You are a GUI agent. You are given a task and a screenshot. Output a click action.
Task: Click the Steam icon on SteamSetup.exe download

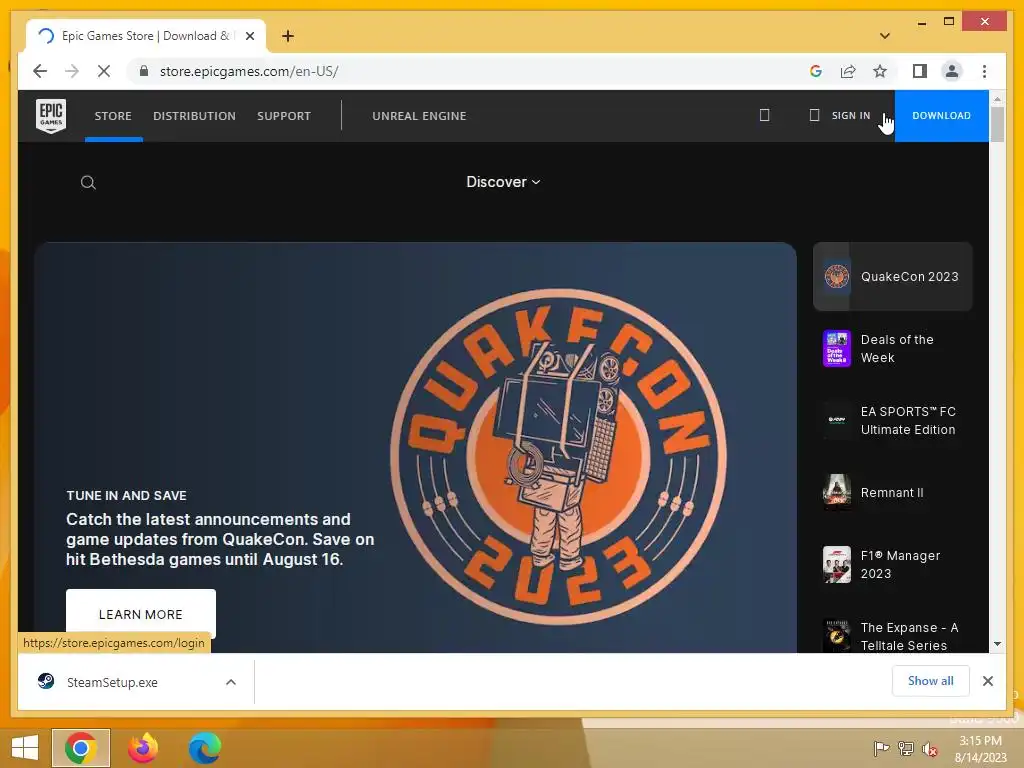pos(46,681)
